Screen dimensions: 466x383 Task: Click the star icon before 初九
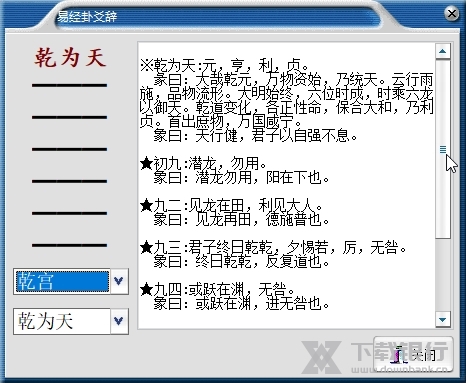[146, 163]
